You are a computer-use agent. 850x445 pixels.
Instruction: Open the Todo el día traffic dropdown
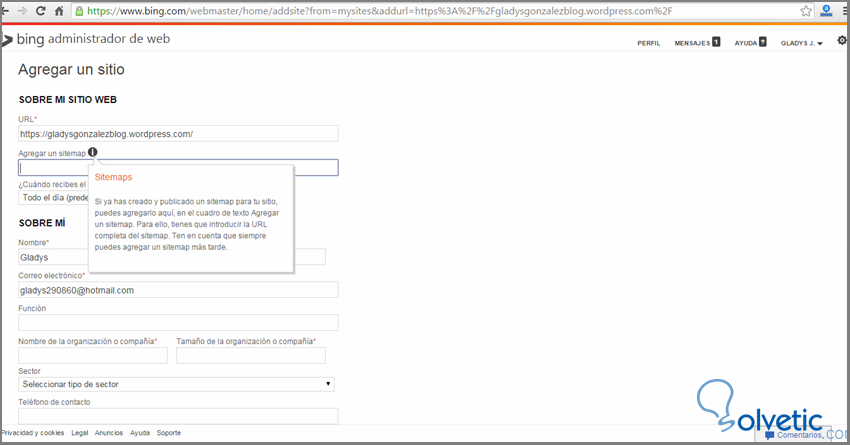pyautogui.click(x=53, y=198)
